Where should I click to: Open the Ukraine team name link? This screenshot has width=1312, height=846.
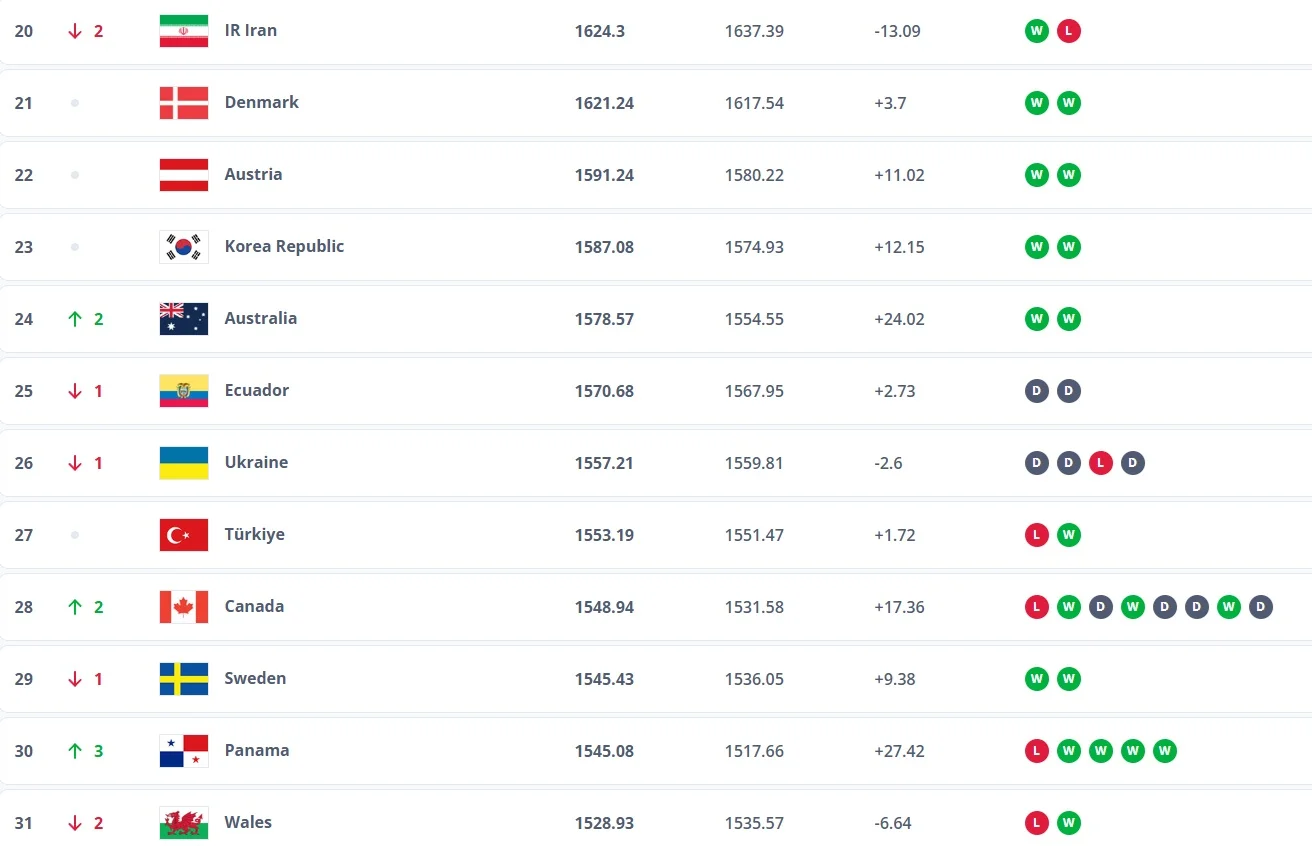coord(256,462)
